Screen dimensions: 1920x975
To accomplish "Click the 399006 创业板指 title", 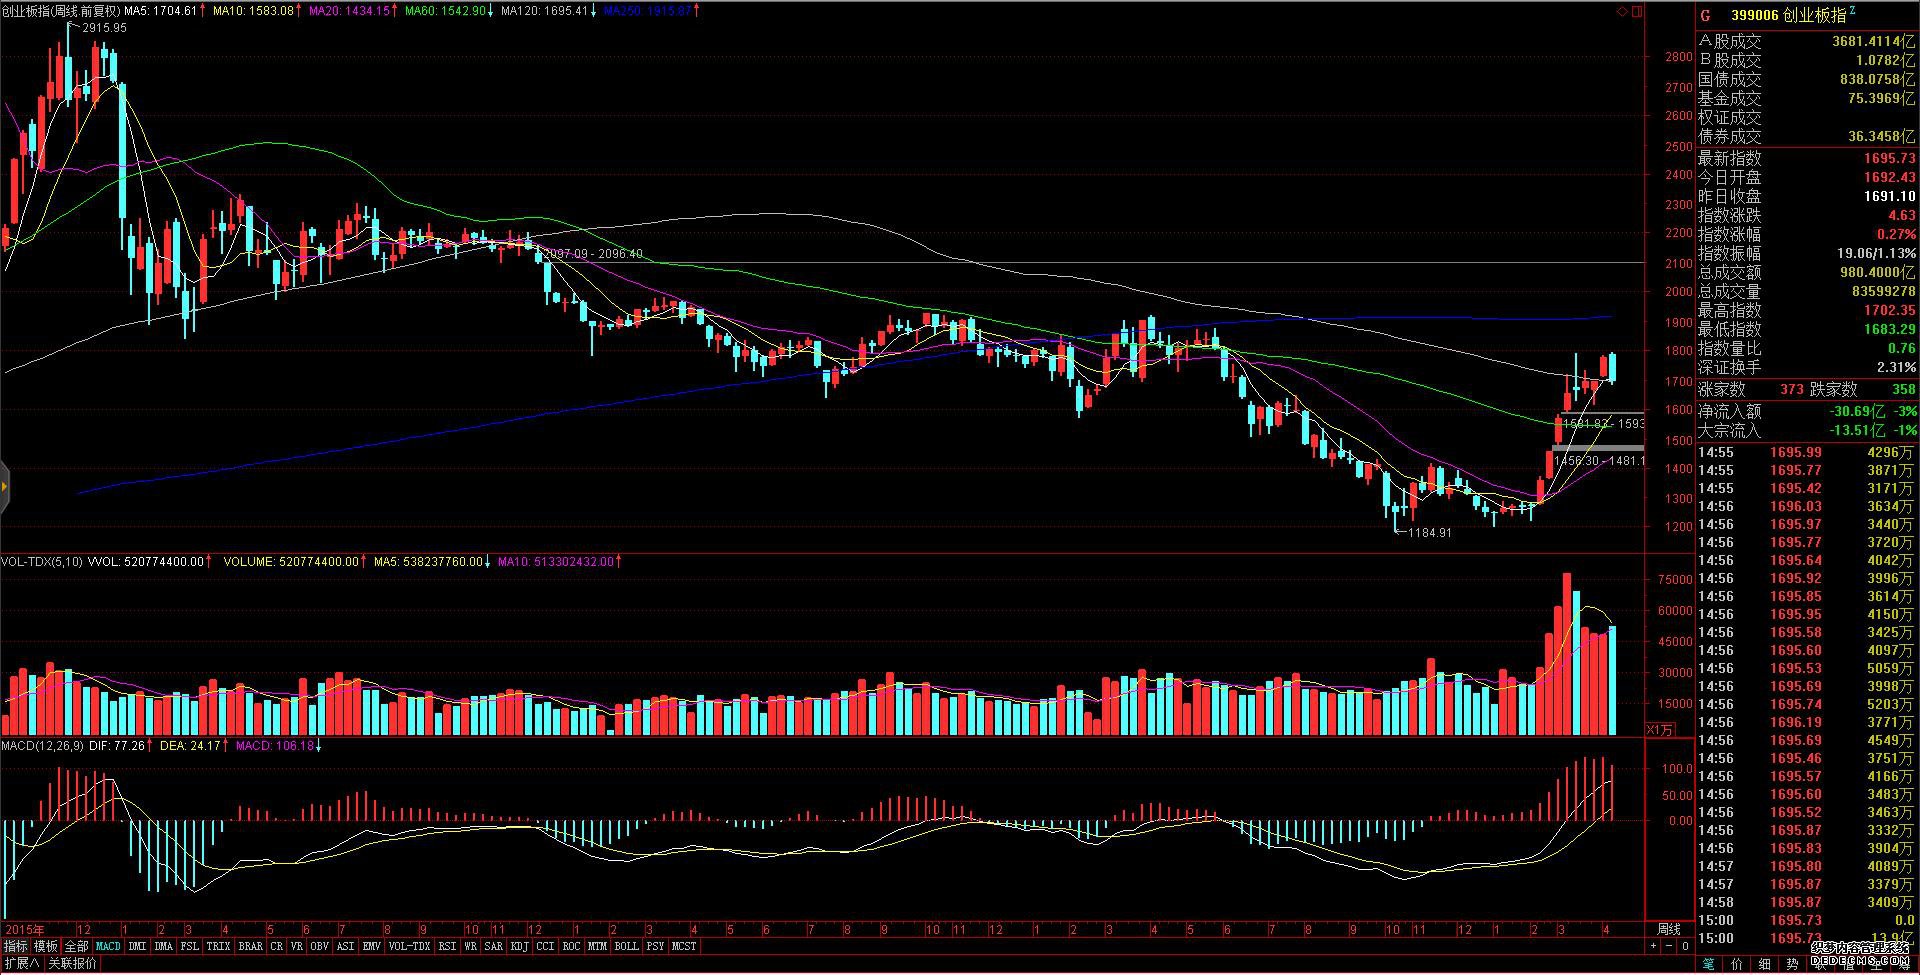I will (1787, 16).
